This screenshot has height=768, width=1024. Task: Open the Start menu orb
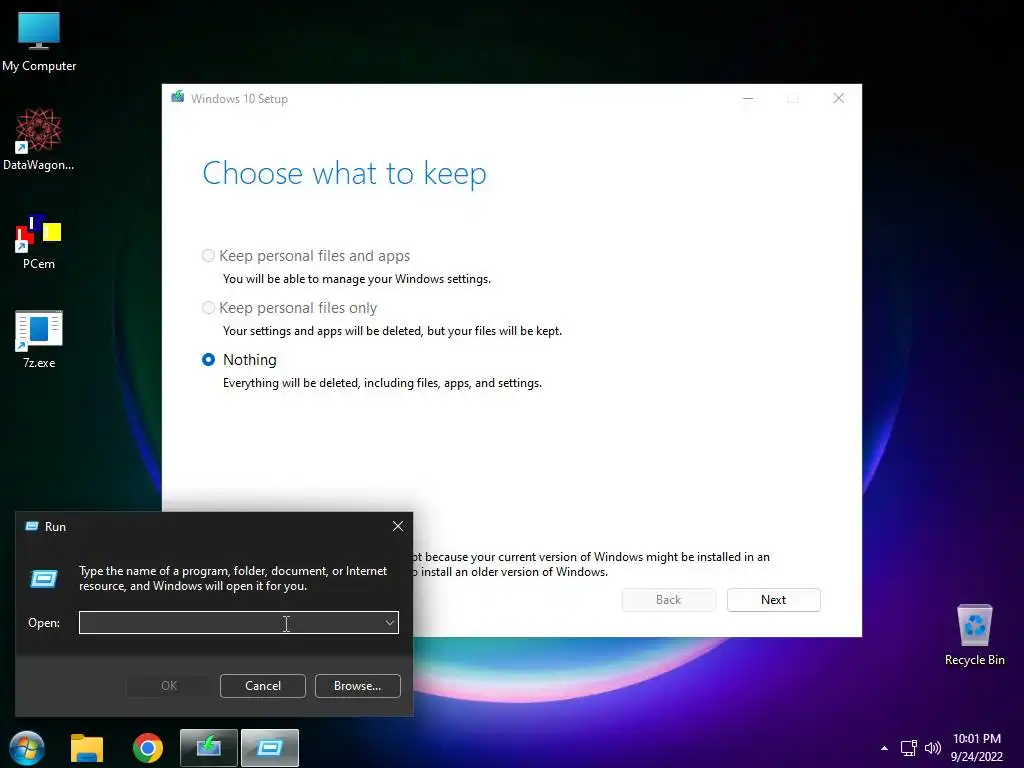point(27,748)
